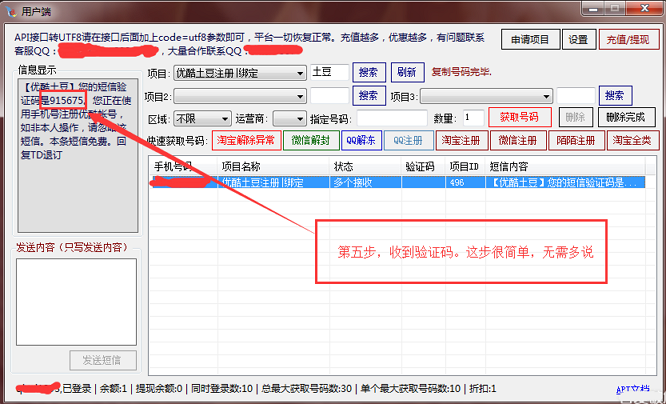Click 提现余额:0 in status bar
This screenshot has width=666, height=404.
coord(159,389)
